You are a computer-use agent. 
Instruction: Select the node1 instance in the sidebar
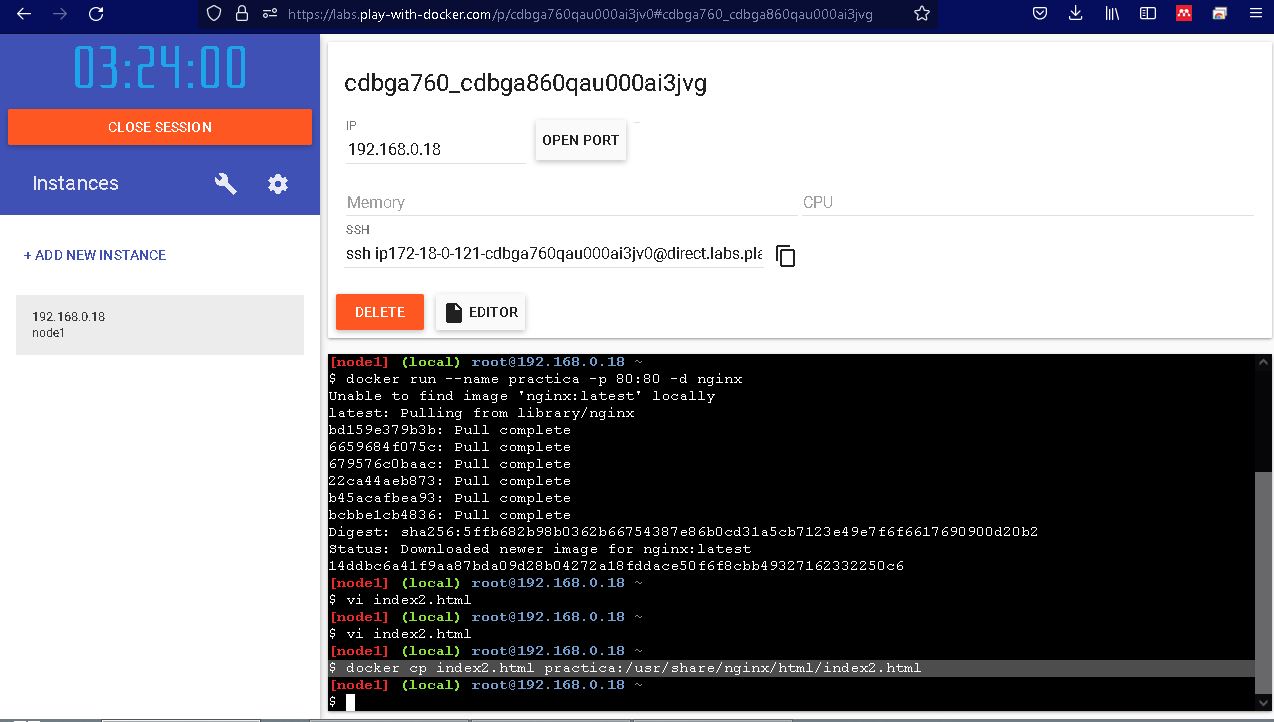pos(160,324)
